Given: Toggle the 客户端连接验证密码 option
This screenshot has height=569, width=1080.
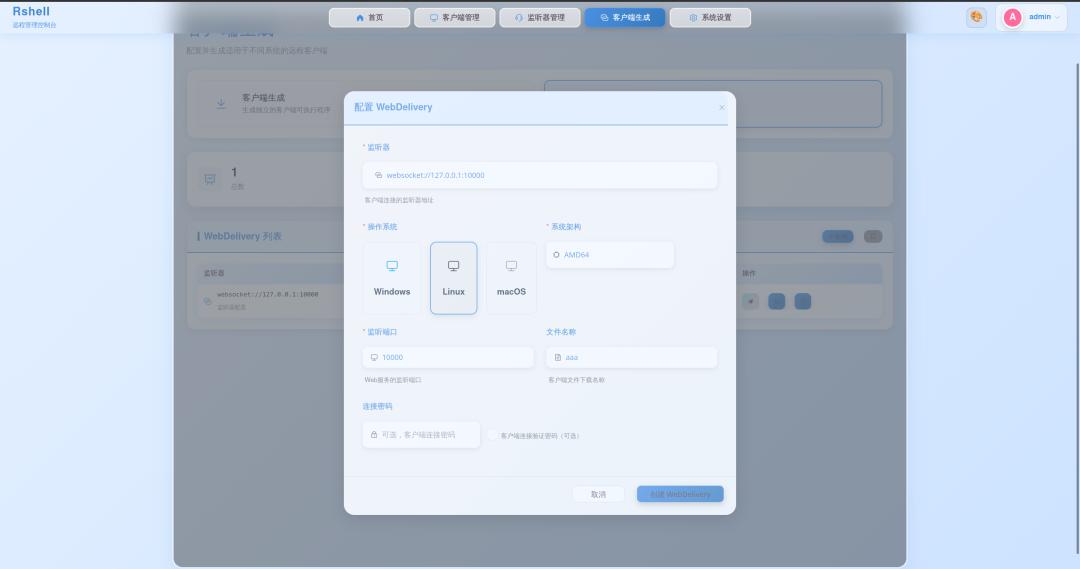Looking at the screenshot, I should pos(492,435).
